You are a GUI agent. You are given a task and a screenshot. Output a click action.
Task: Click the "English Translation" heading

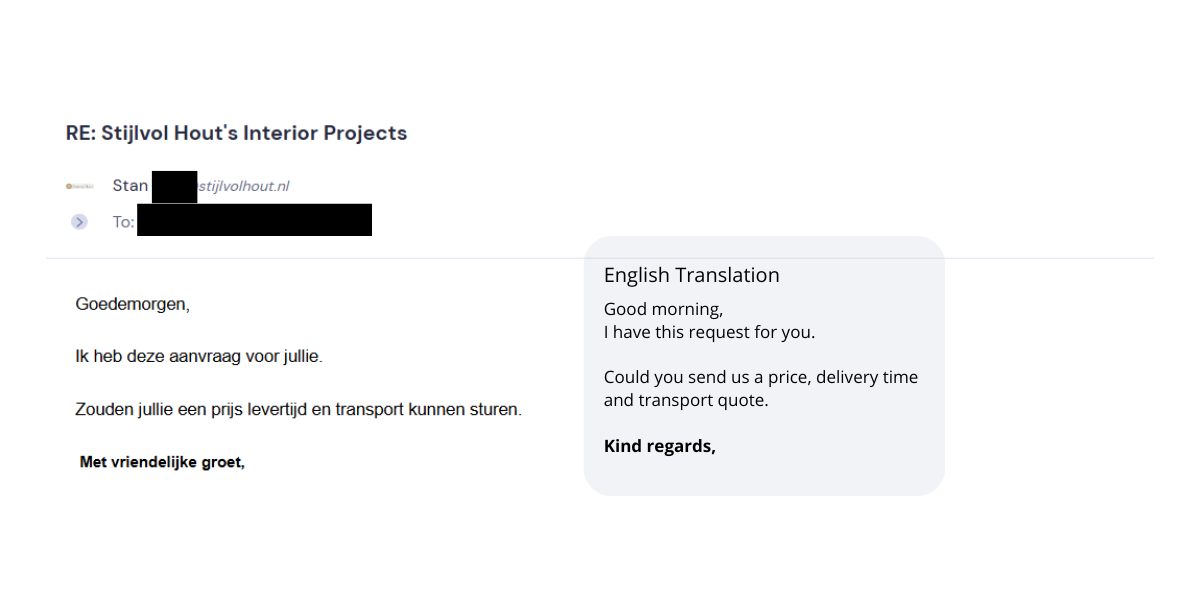(x=691, y=275)
